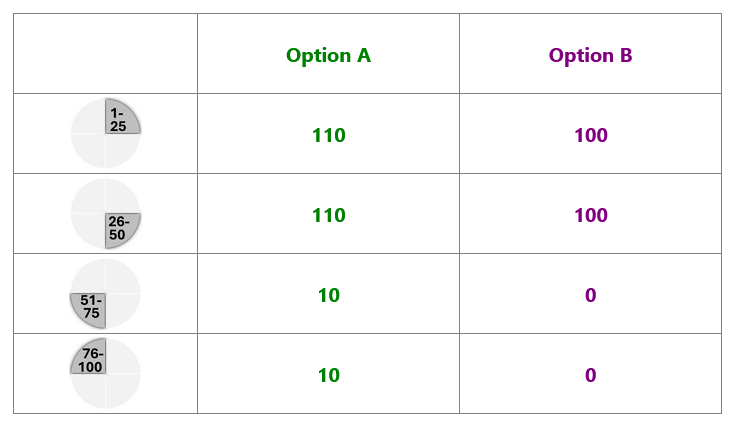Click Option A value 110 in 26-50 row
This screenshot has height=427, width=735.
329,215
